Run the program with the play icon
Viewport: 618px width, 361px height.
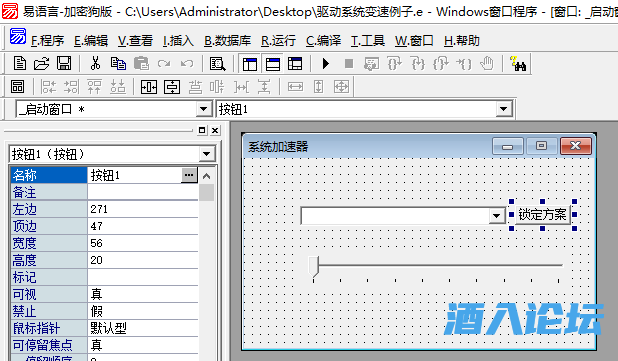click(x=326, y=63)
